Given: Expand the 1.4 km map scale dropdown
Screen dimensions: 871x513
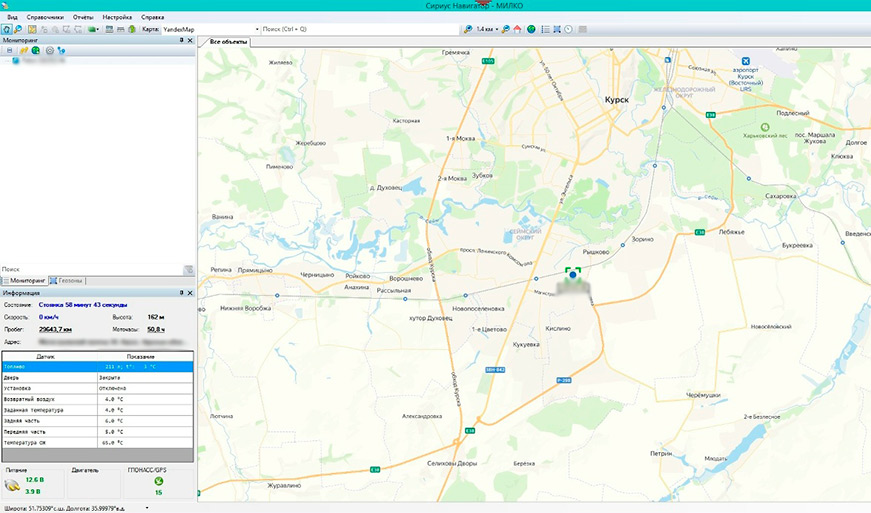Looking at the screenshot, I should (x=497, y=29).
